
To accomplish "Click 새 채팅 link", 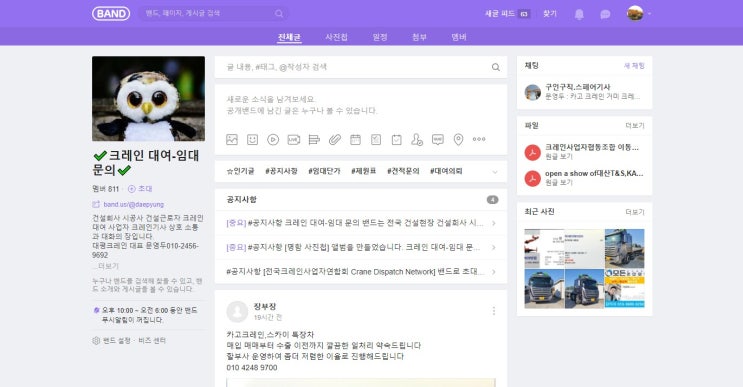I will coord(634,66).
